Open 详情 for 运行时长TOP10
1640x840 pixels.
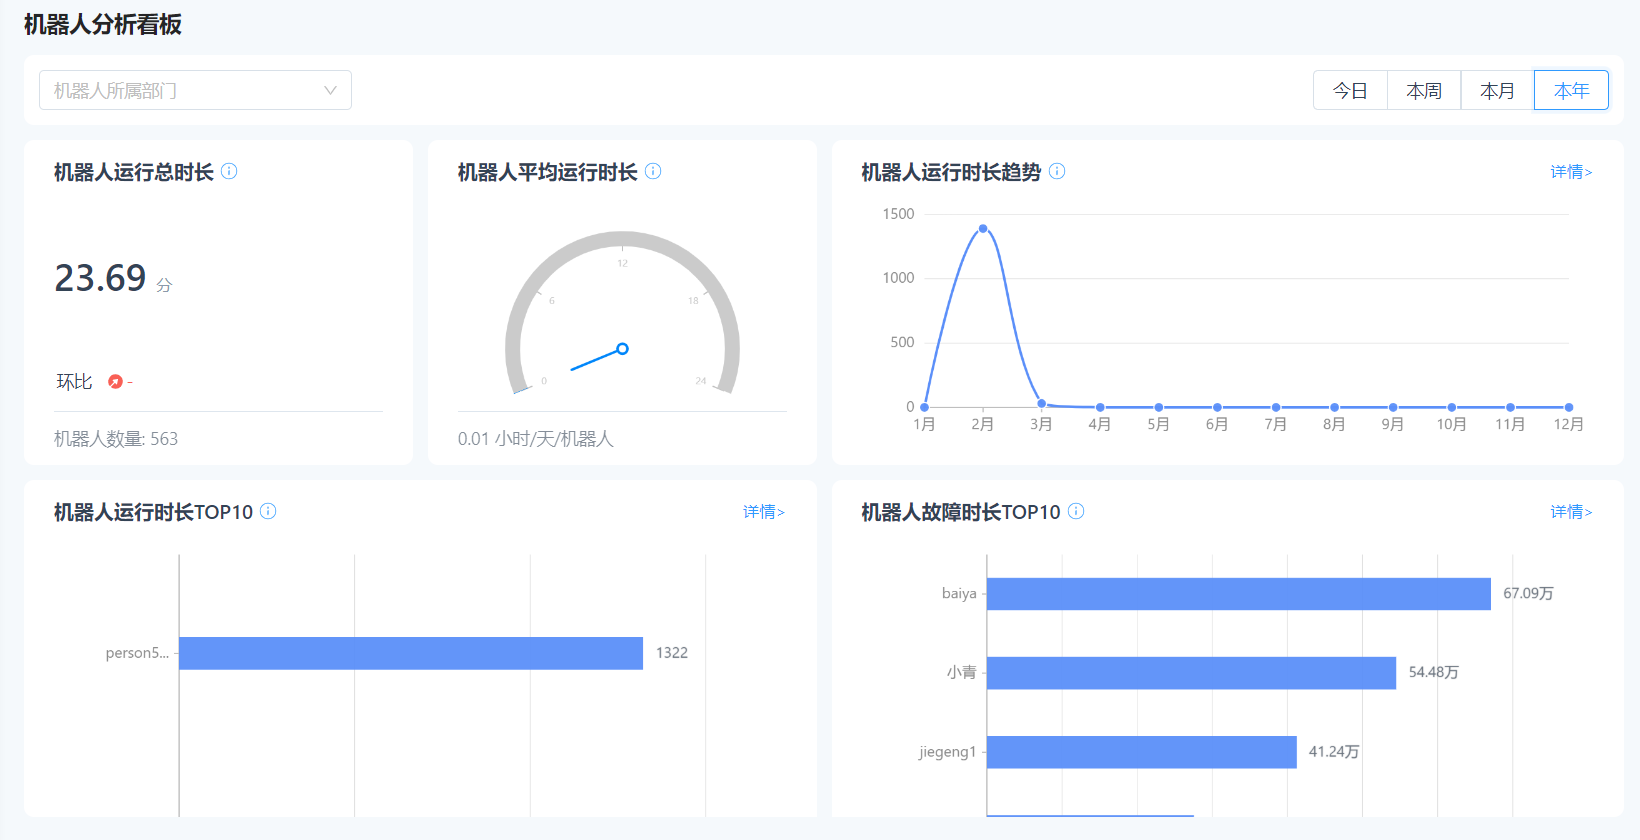[x=763, y=512]
